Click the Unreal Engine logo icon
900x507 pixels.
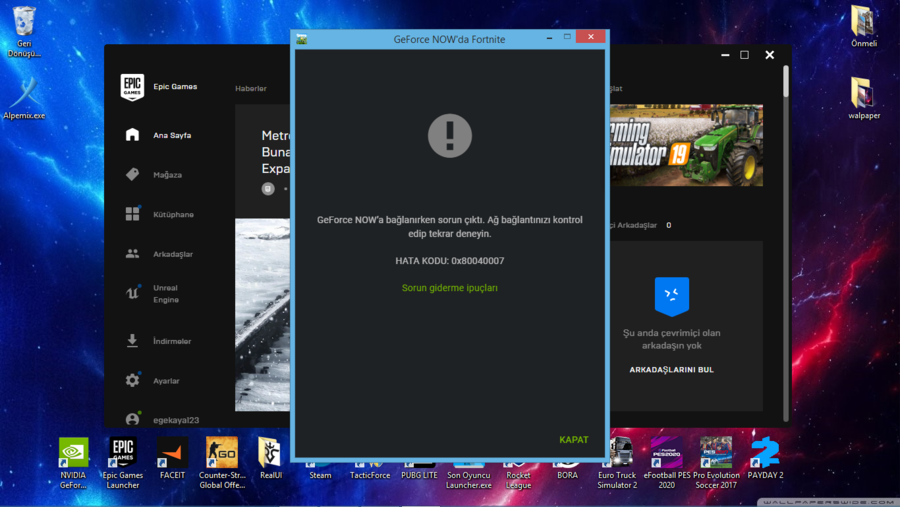pyautogui.click(x=132, y=293)
